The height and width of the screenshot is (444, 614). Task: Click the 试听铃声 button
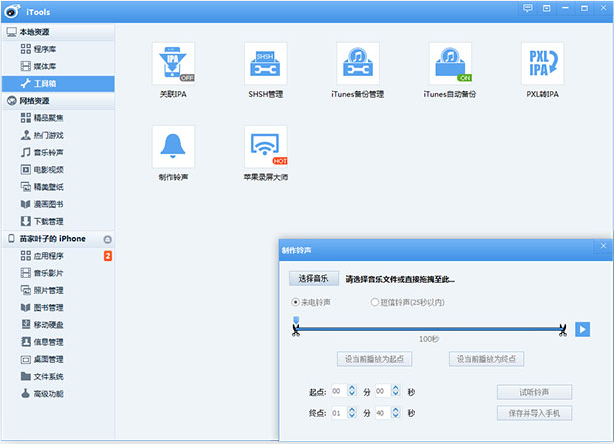(535, 392)
